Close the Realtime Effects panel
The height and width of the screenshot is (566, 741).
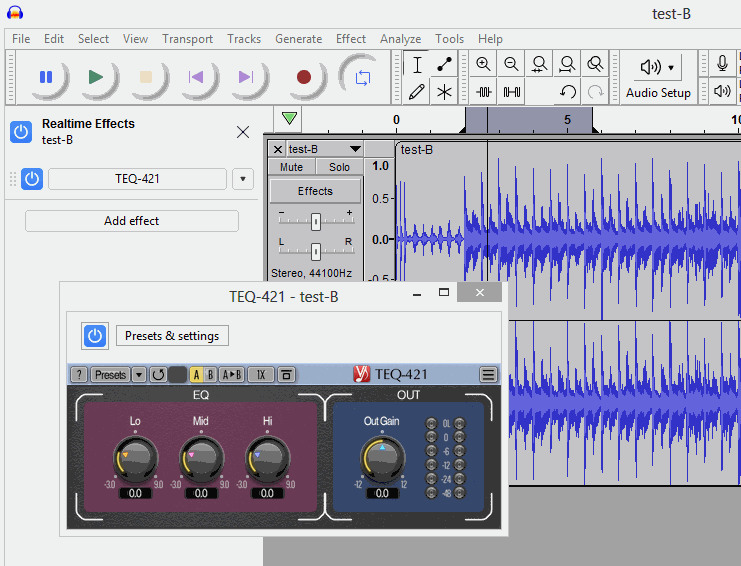243,132
